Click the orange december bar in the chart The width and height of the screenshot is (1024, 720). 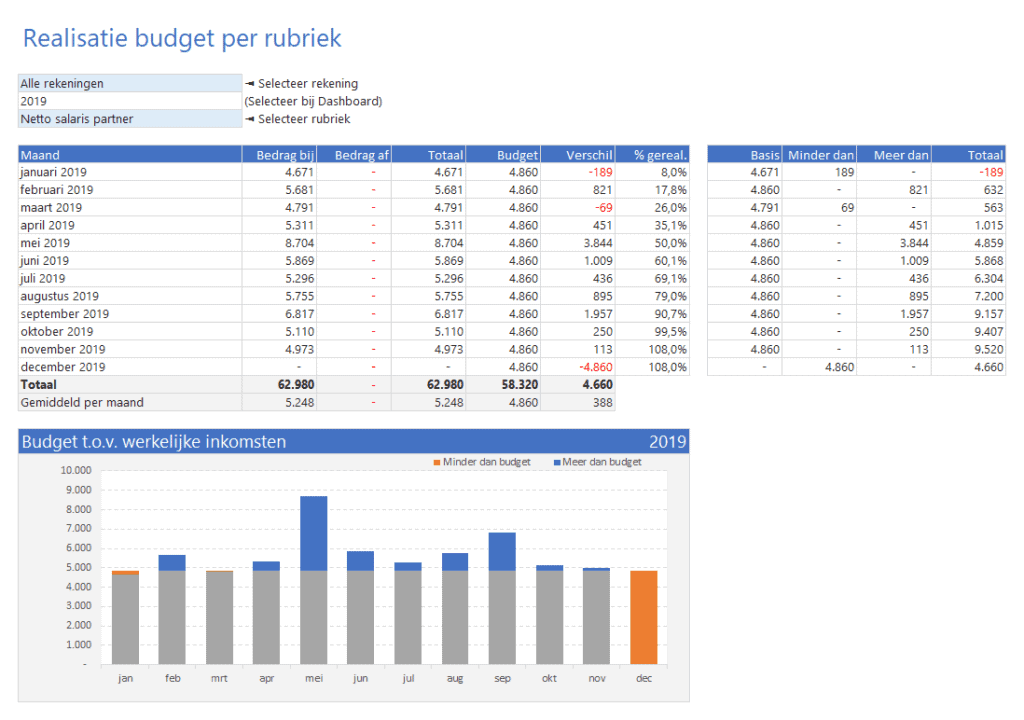tap(644, 617)
